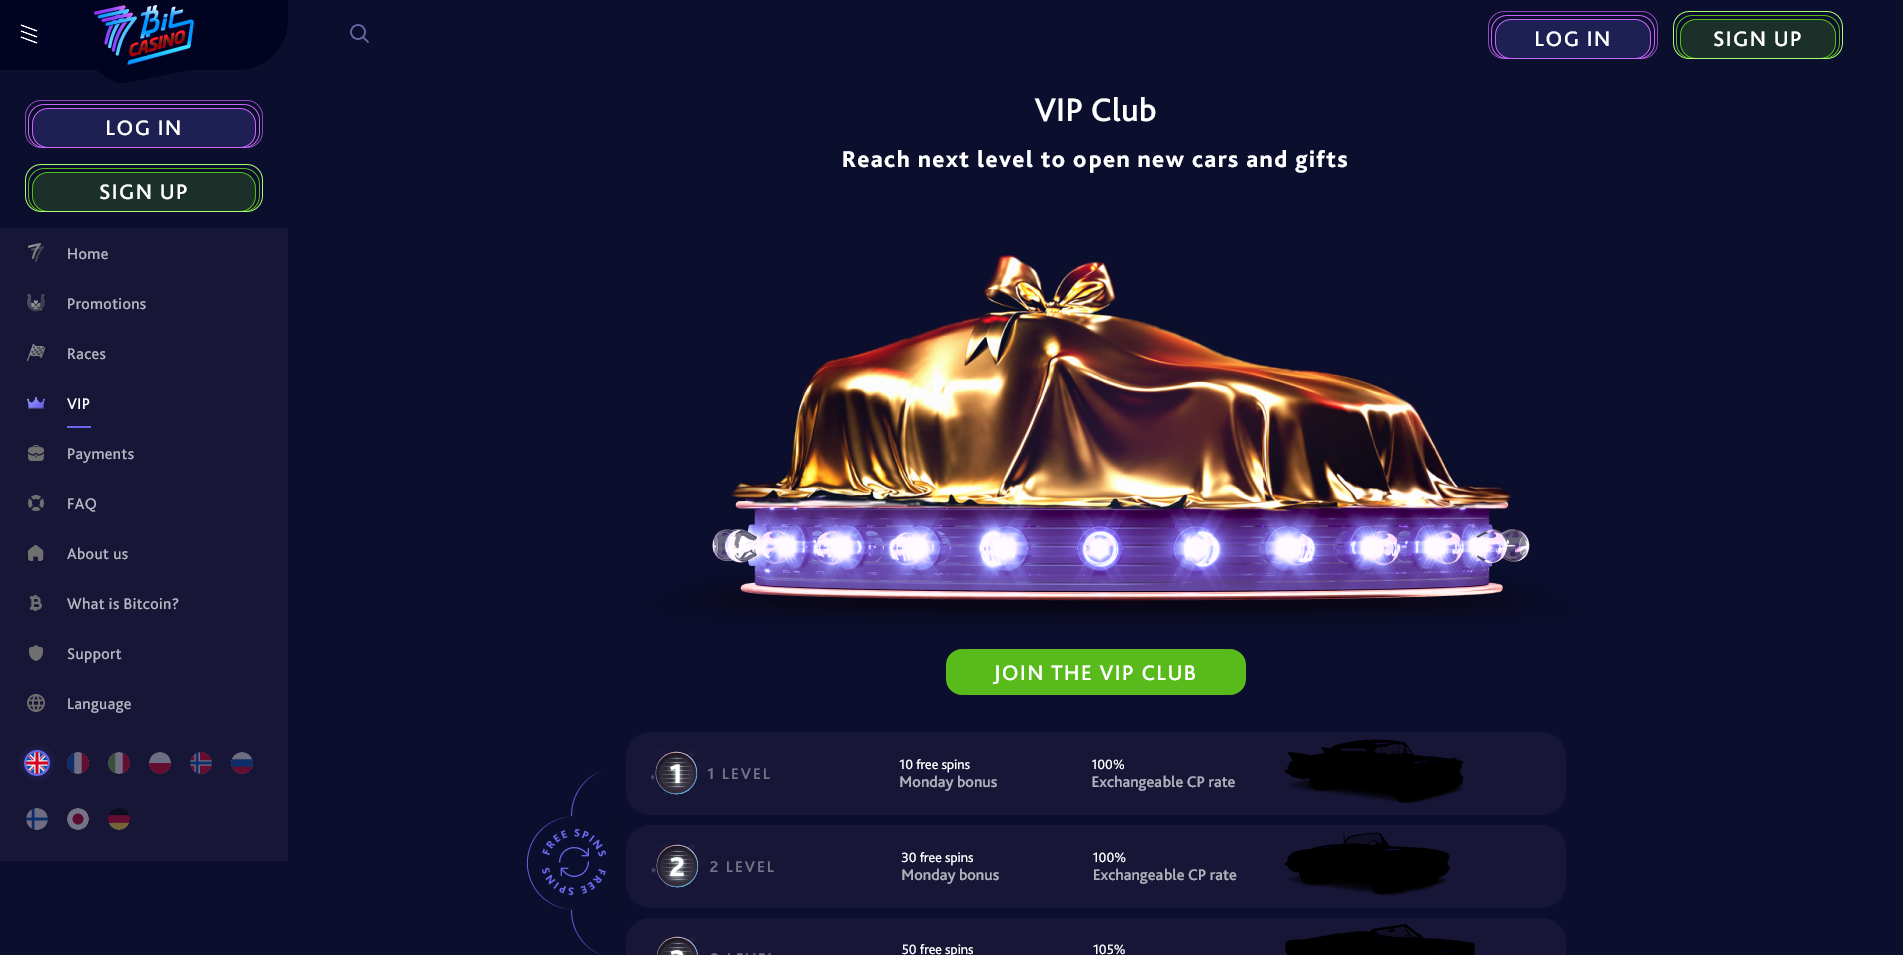The height and width of the screenshot is (955, 1903).
Task: Open the Payments page
Action: [100, 454]
